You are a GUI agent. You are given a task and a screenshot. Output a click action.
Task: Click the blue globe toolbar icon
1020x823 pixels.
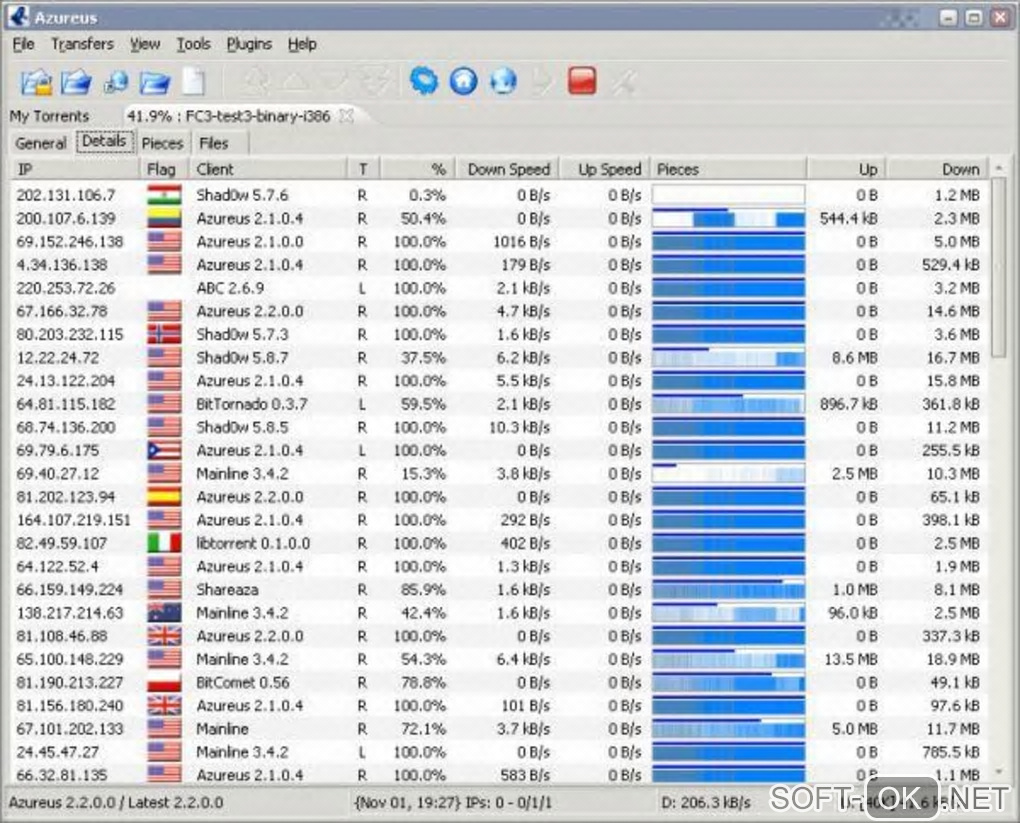point(503,82)
